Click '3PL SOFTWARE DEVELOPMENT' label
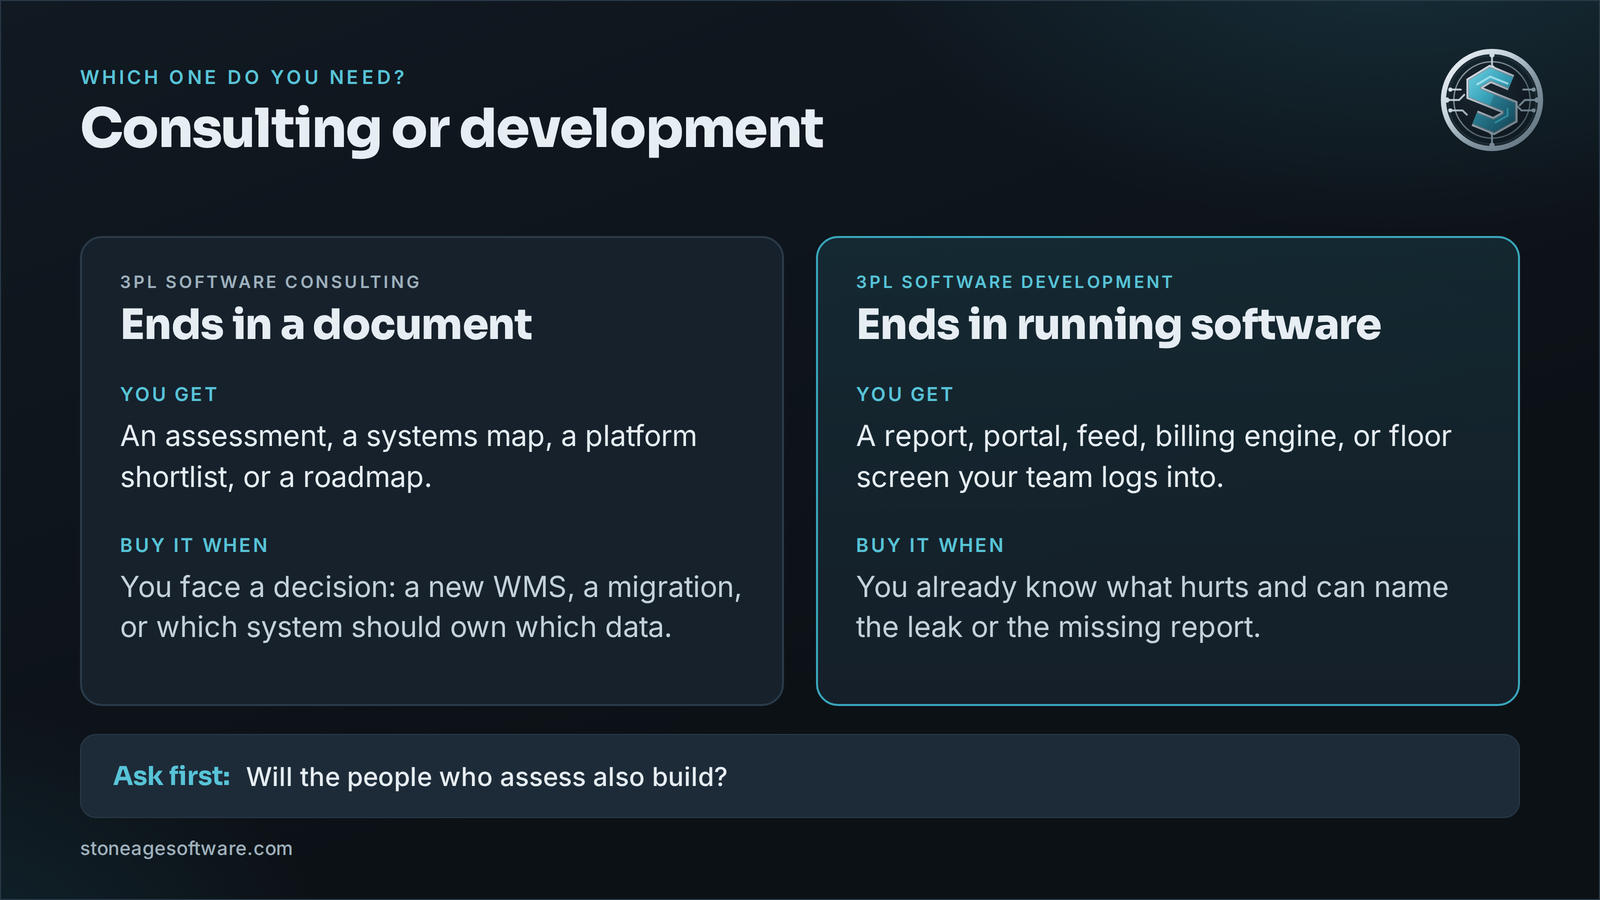 pyautogui.click(x=1014, y=282)
